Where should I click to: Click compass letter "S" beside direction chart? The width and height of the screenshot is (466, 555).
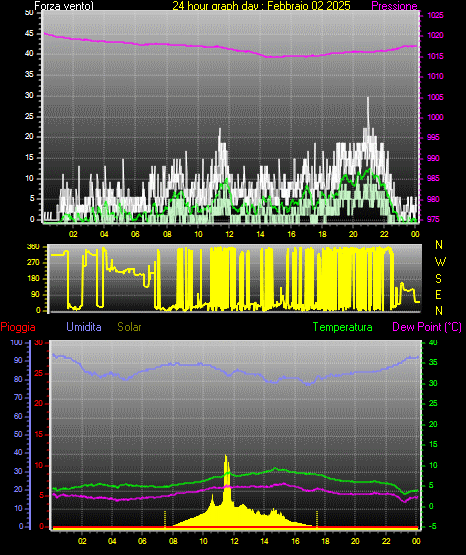438,279
